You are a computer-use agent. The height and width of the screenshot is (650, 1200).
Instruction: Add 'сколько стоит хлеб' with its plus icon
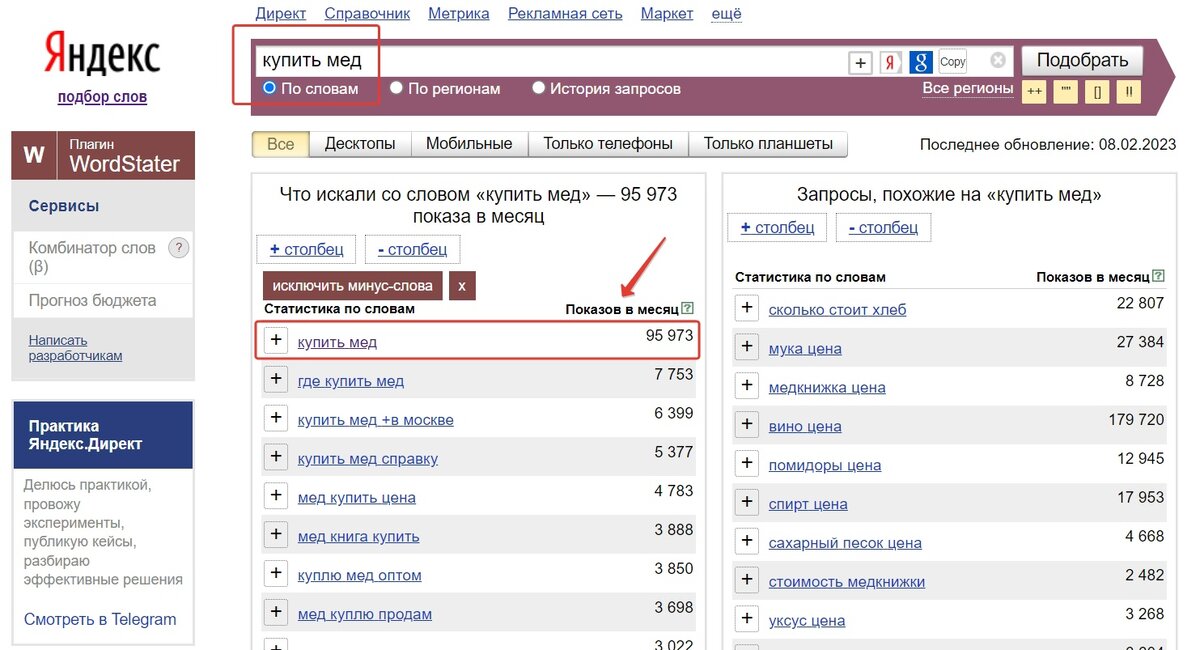pyautogui.click(x=747, y=308)
